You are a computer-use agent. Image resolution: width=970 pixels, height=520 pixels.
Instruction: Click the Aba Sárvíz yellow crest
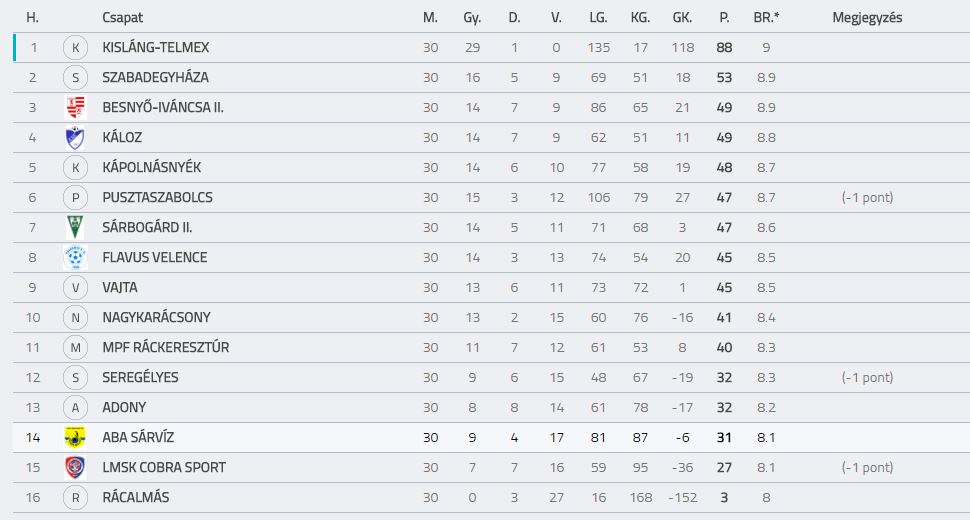pyautogui.click(x=75, y=437)
